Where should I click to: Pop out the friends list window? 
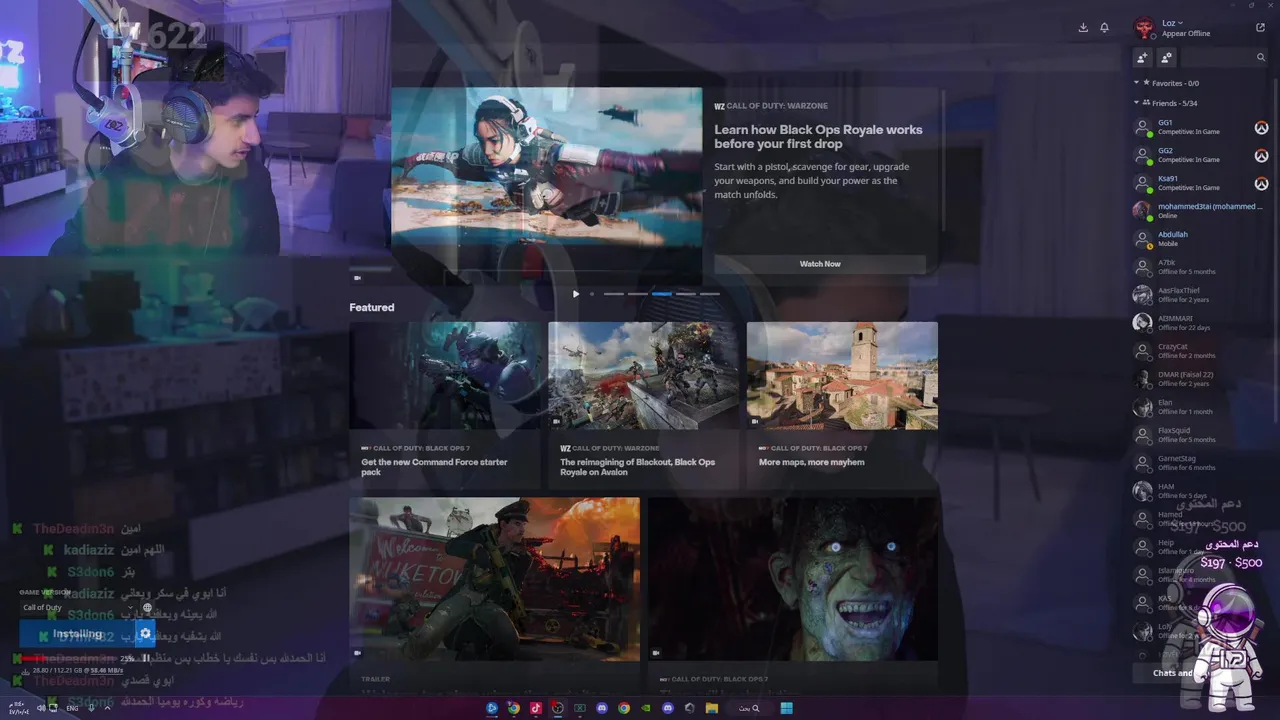[1260, 28]
